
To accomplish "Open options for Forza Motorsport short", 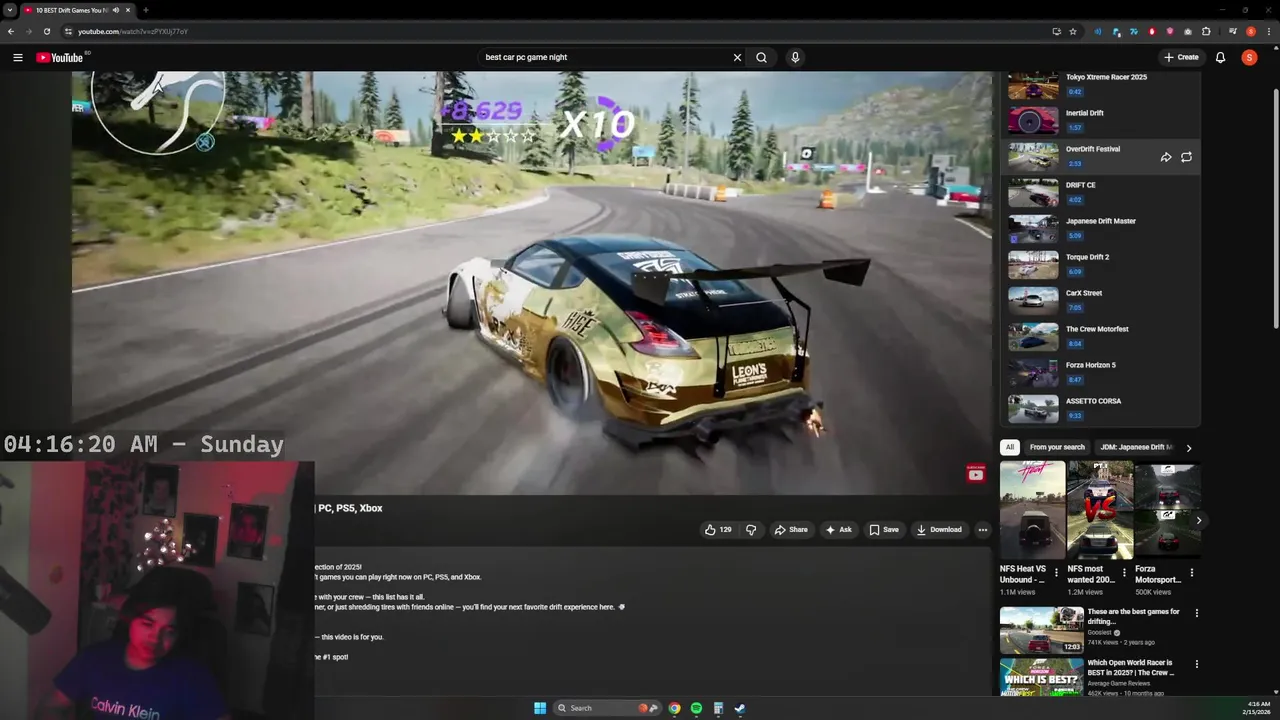I will (1191, 573).
